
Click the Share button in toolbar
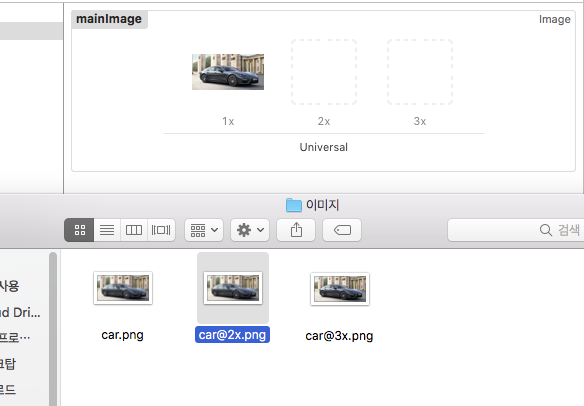296,230
